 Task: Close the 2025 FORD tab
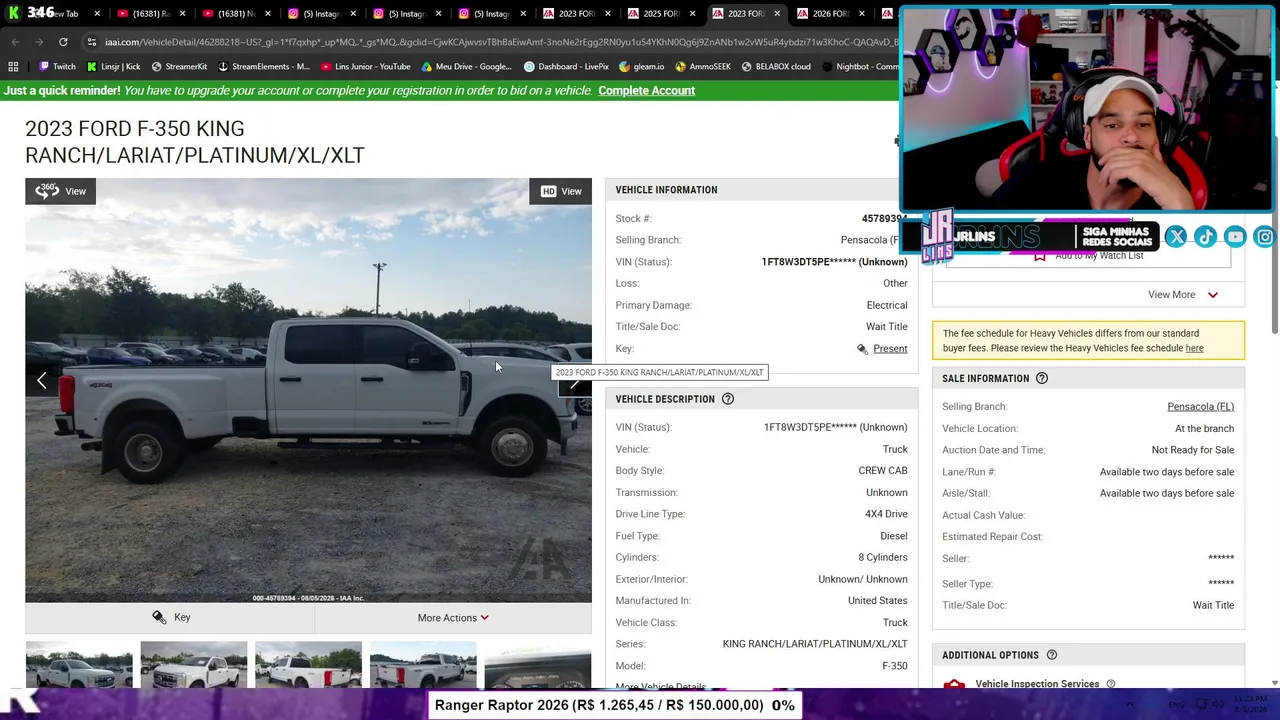click(x=692, y=14)
